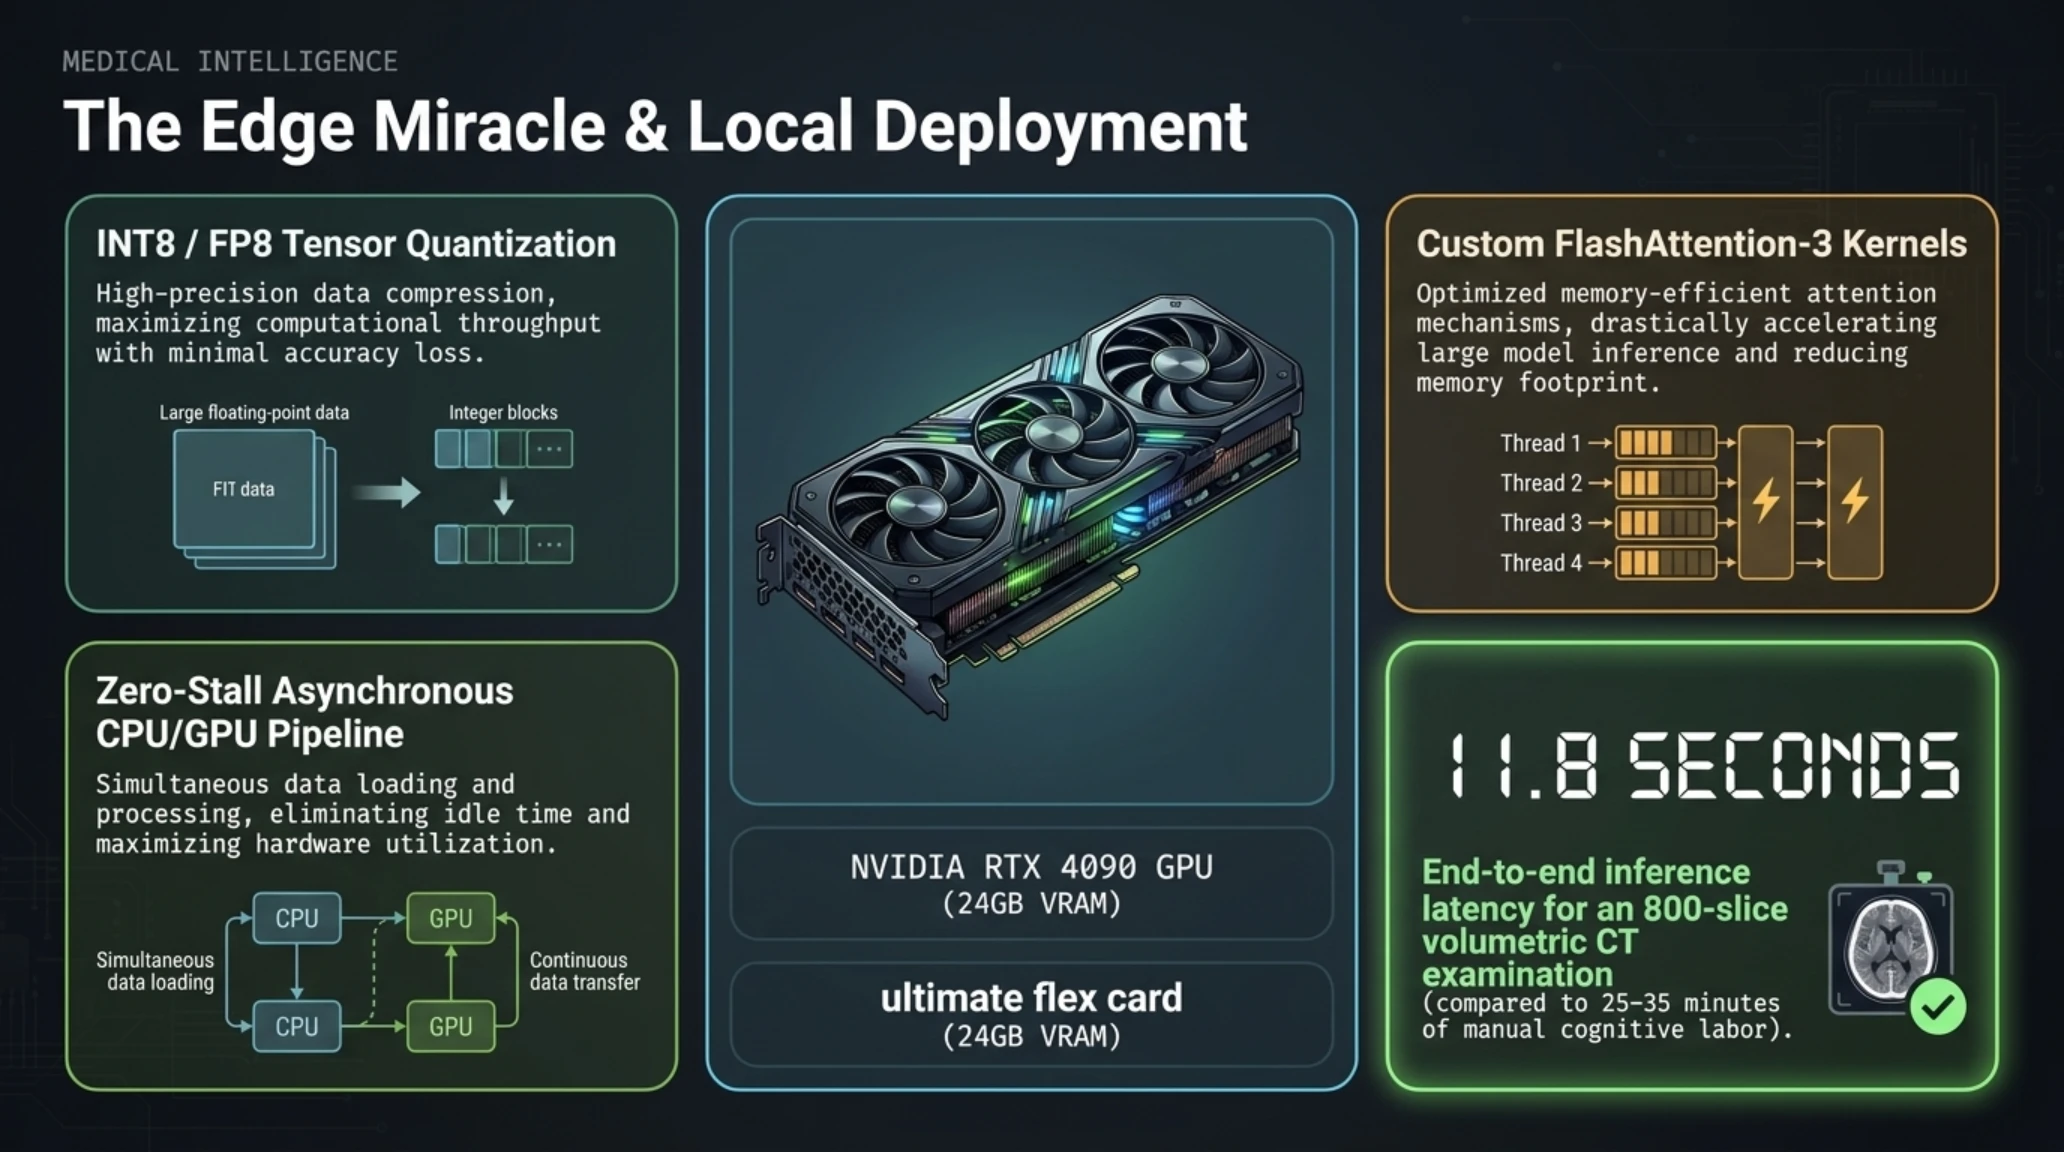Click the Thread 4 progress bar
2064x1152 pixels.
point(1666,563)
